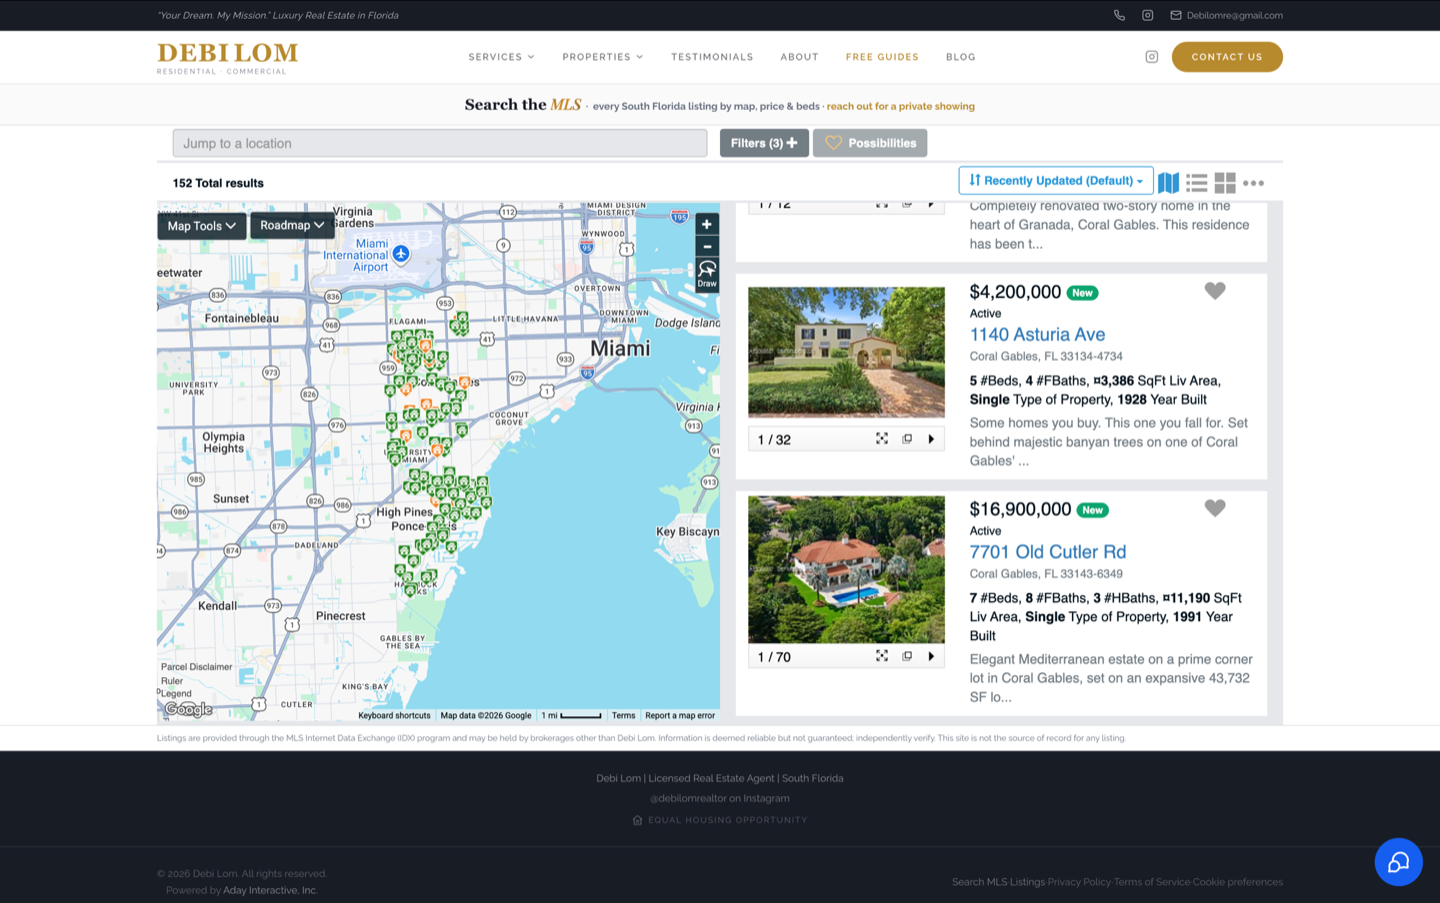Viewport: 1440px width, 903px height.
Task: Open Terms of Service footer link
Action: (x=1152, y=882)
